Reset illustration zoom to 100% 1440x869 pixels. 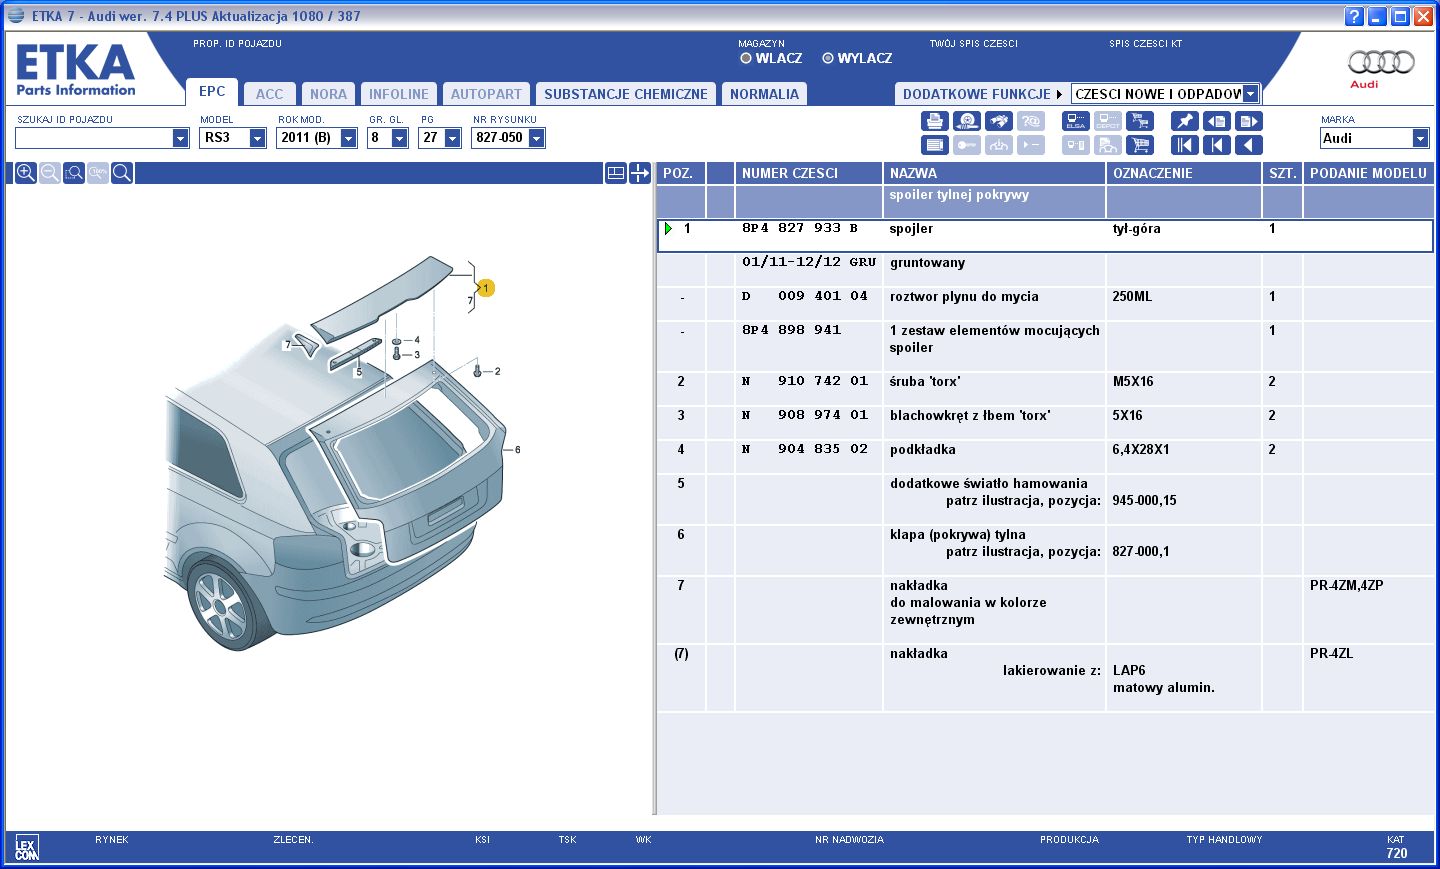pyautogui.click(x=98, y=173)
